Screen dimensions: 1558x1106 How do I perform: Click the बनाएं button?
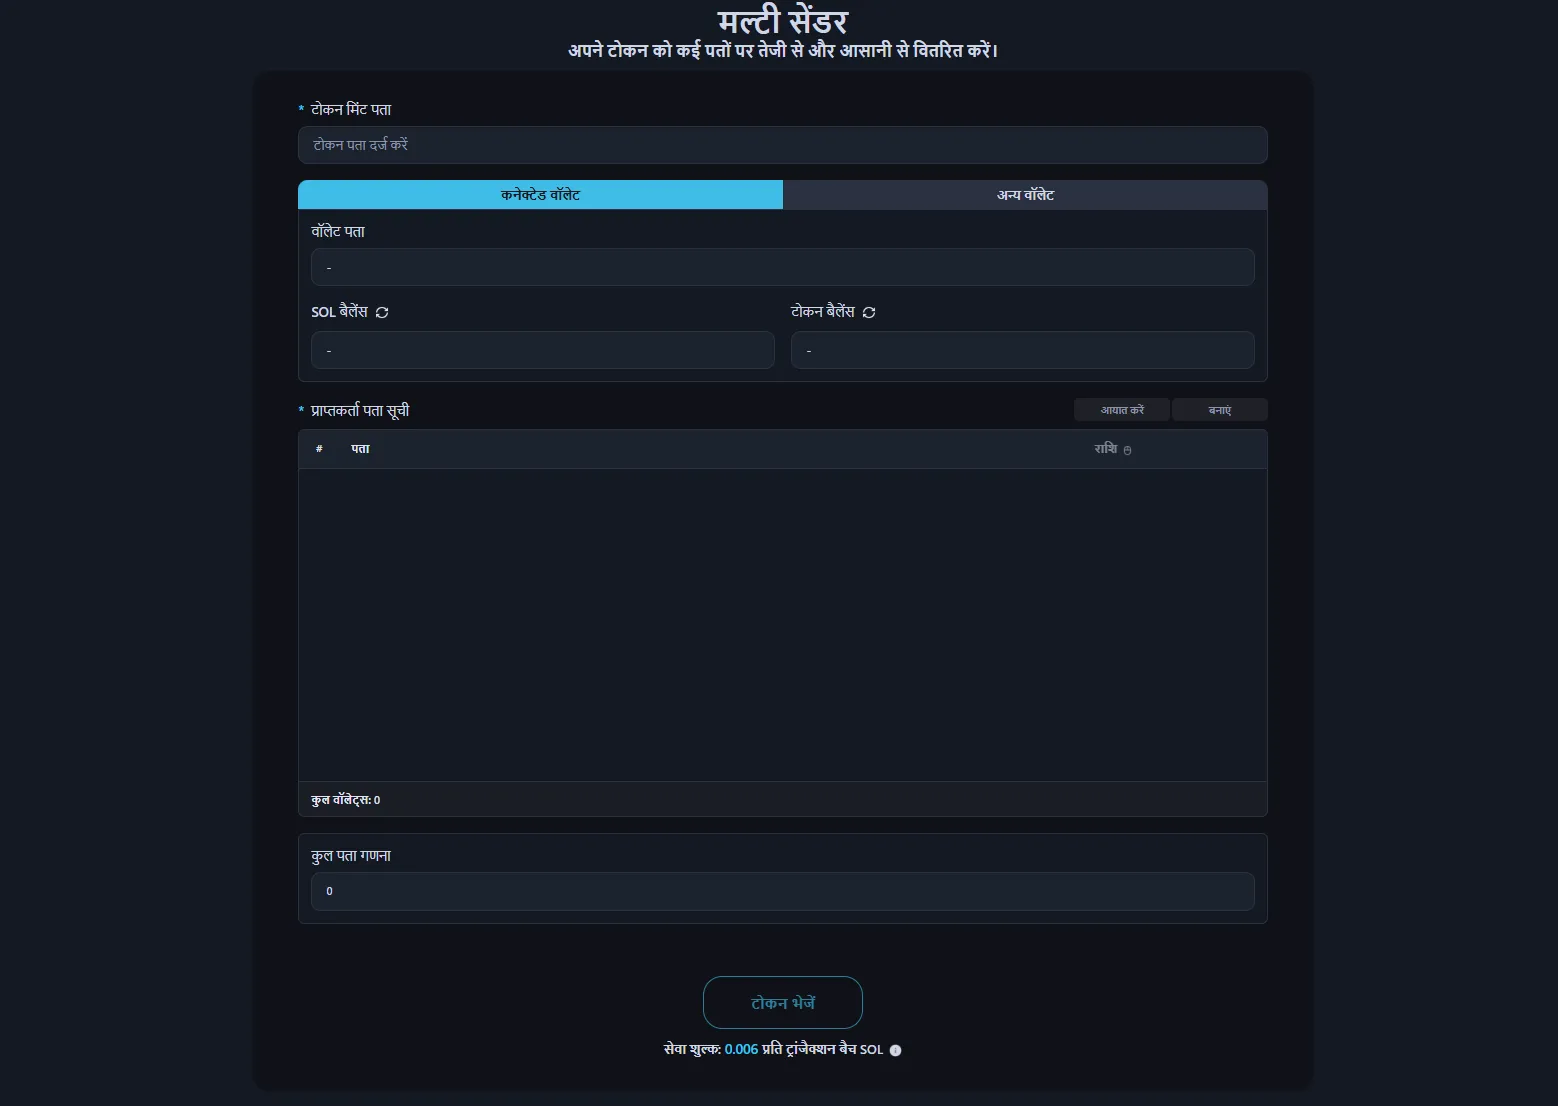click(x=1219, y=410)
